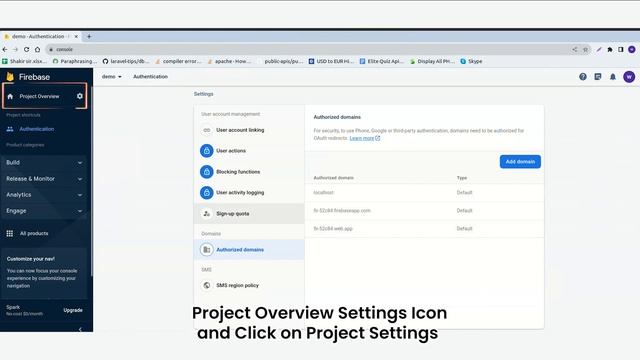Expand the Engage category
The width and height of the screenshot is (640, 360).
[x=44, y=211]
